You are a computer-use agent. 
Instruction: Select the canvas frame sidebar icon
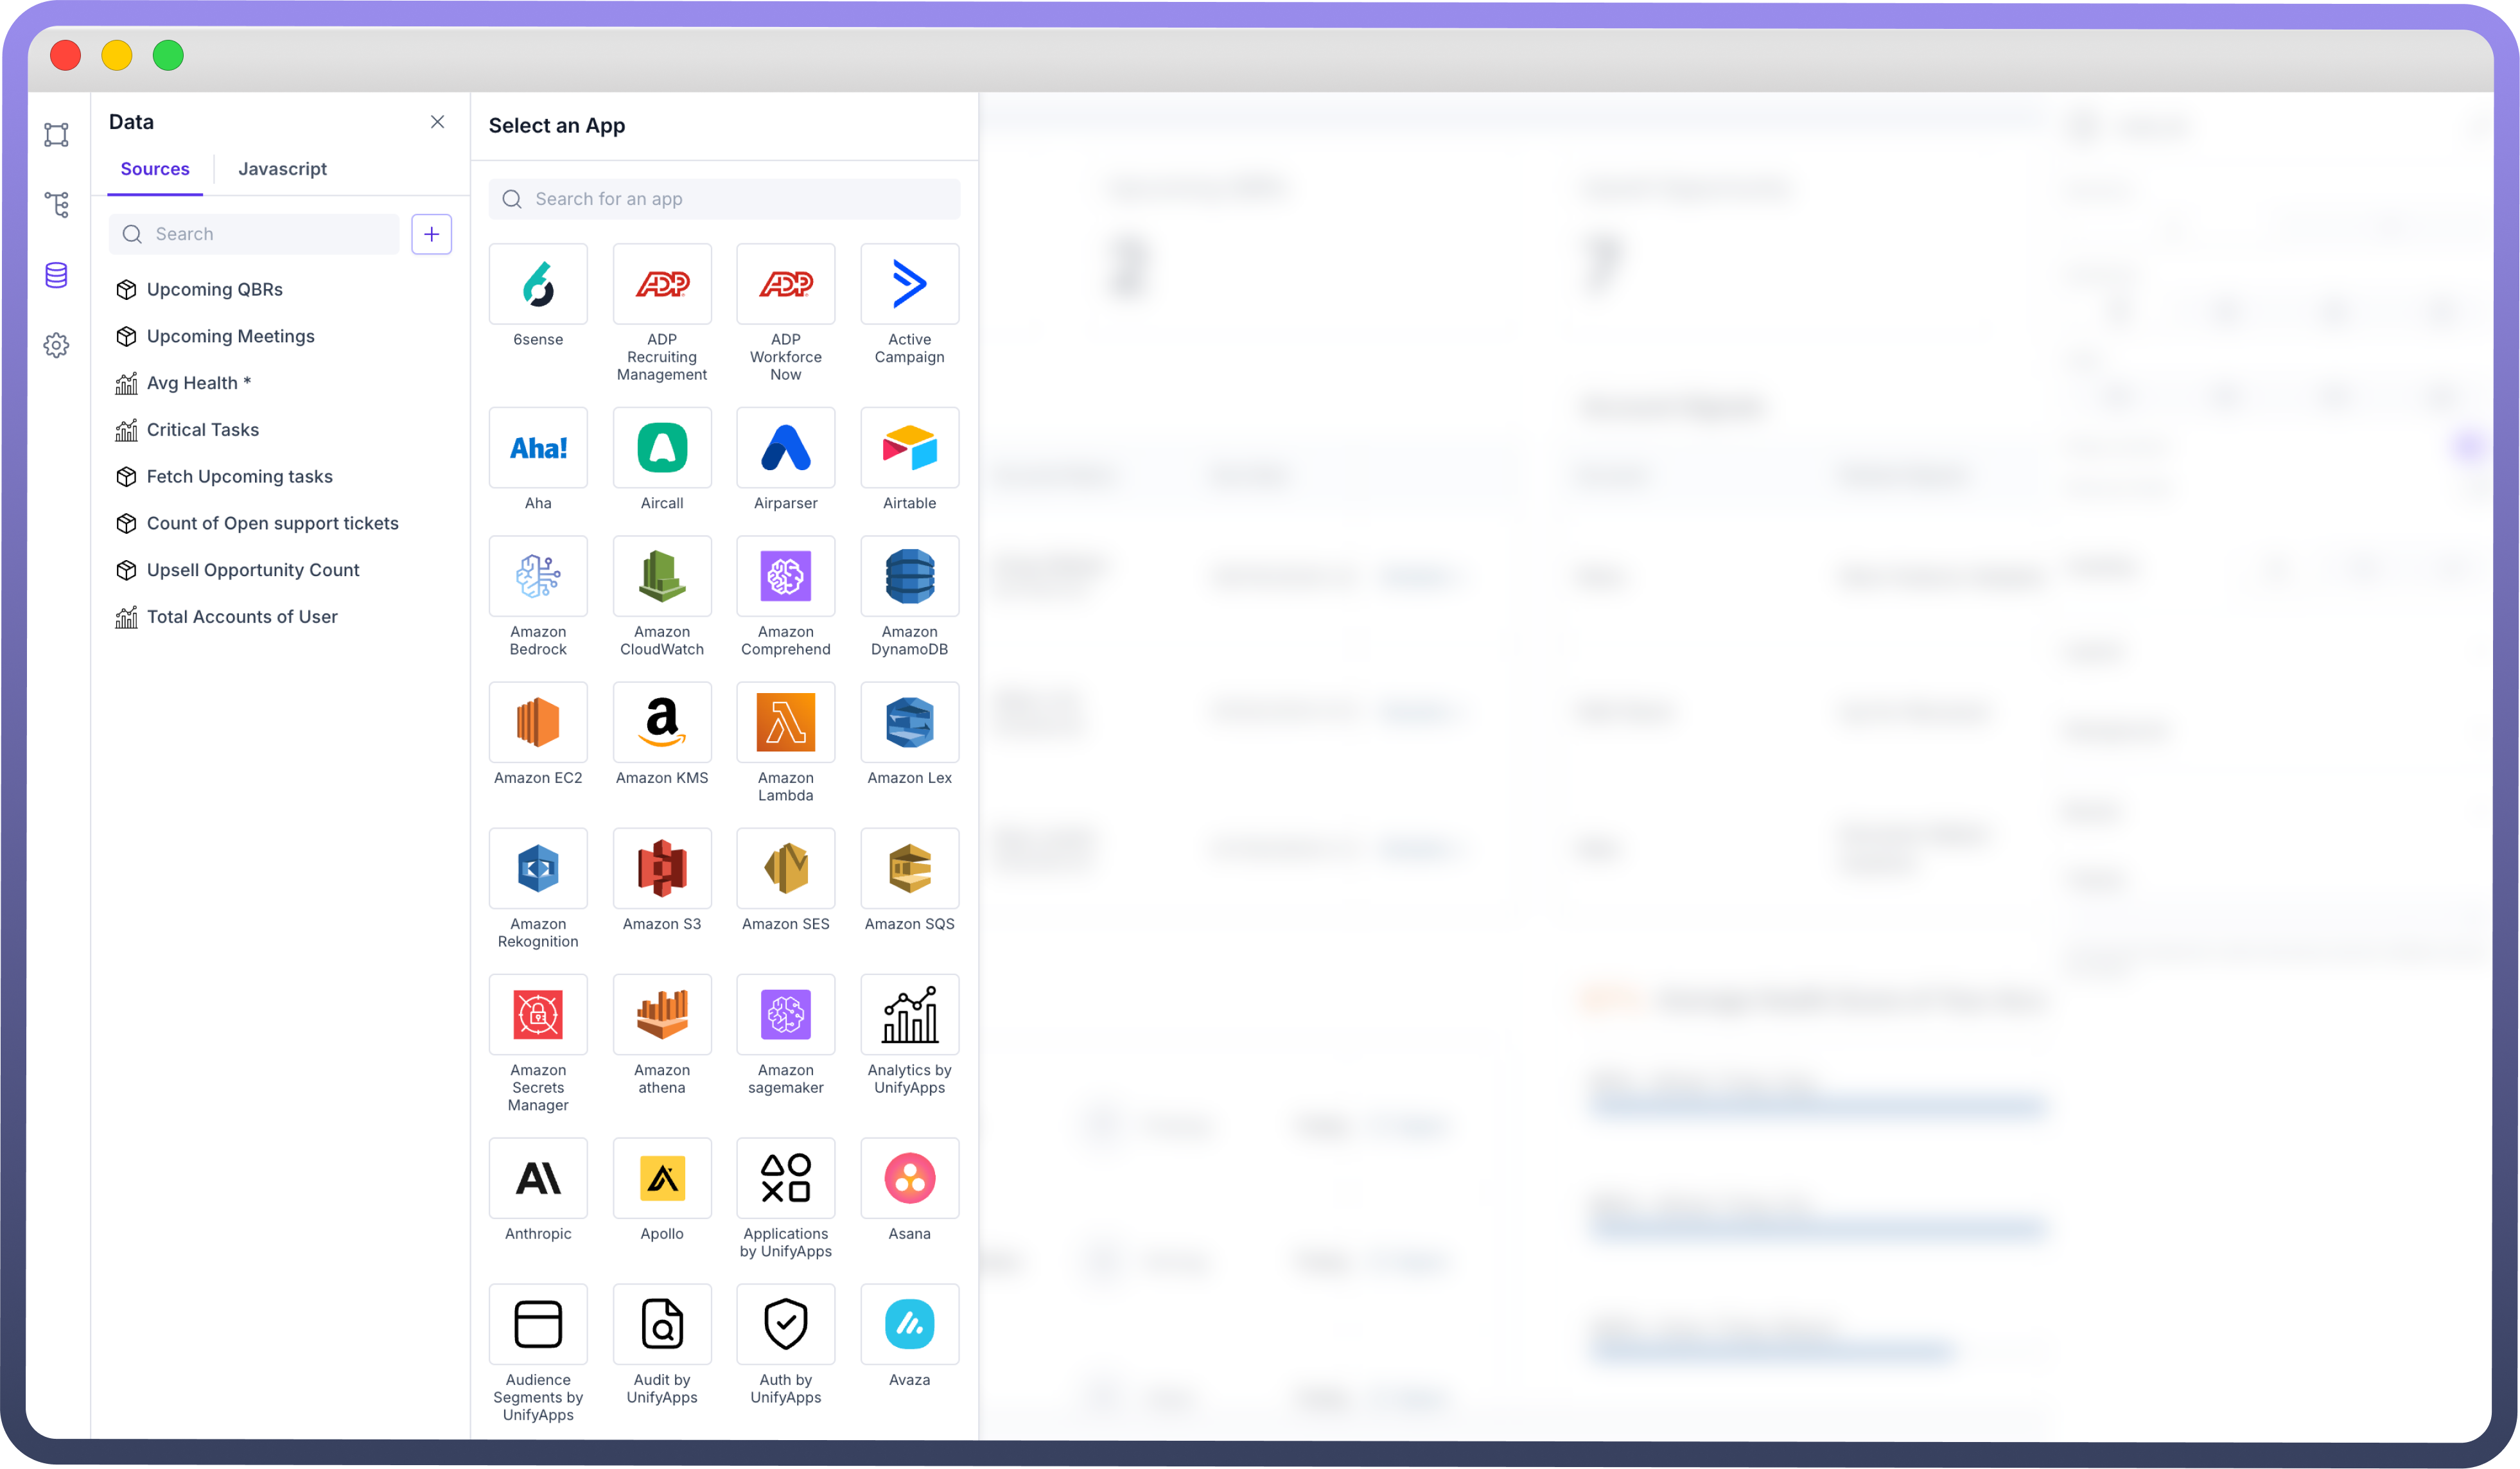click(x=56, y=134)
